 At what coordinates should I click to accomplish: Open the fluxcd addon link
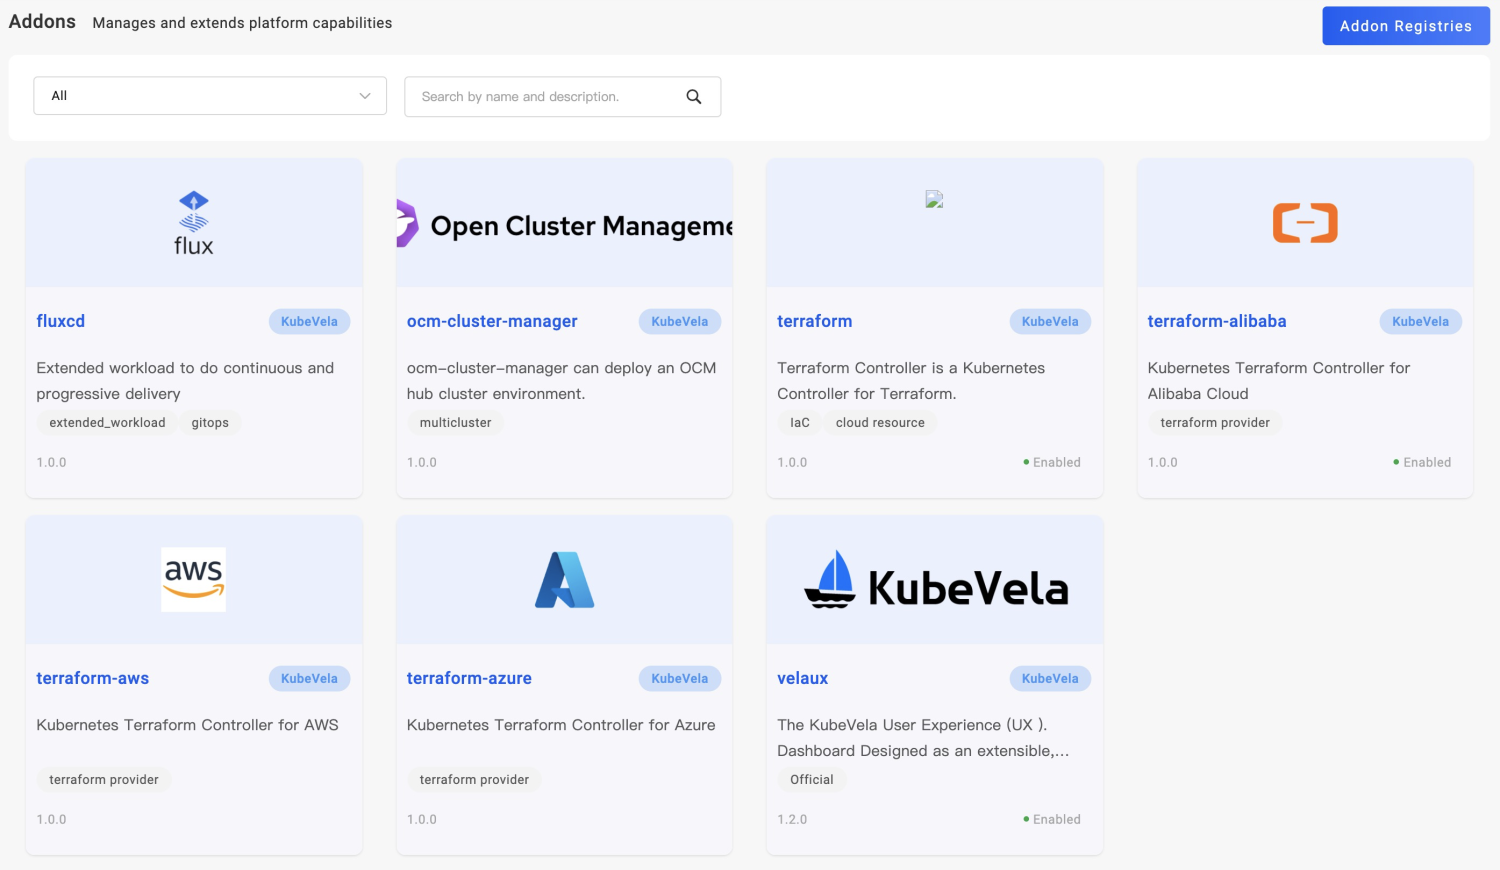pyautogui.click(x=61, y=321)
